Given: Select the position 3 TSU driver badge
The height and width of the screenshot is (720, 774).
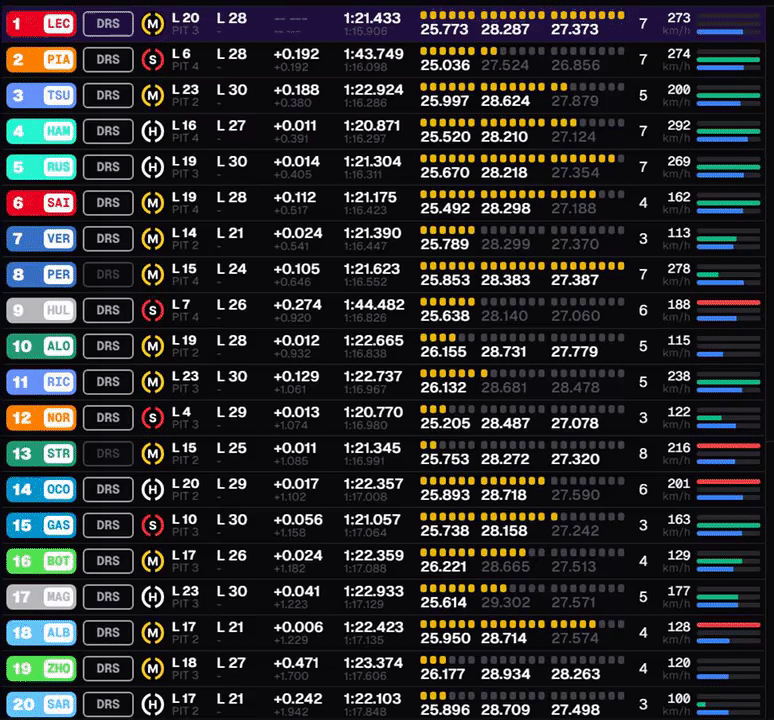Looking at the screenshot, I should pyautogui.click(x=41, y=96).
